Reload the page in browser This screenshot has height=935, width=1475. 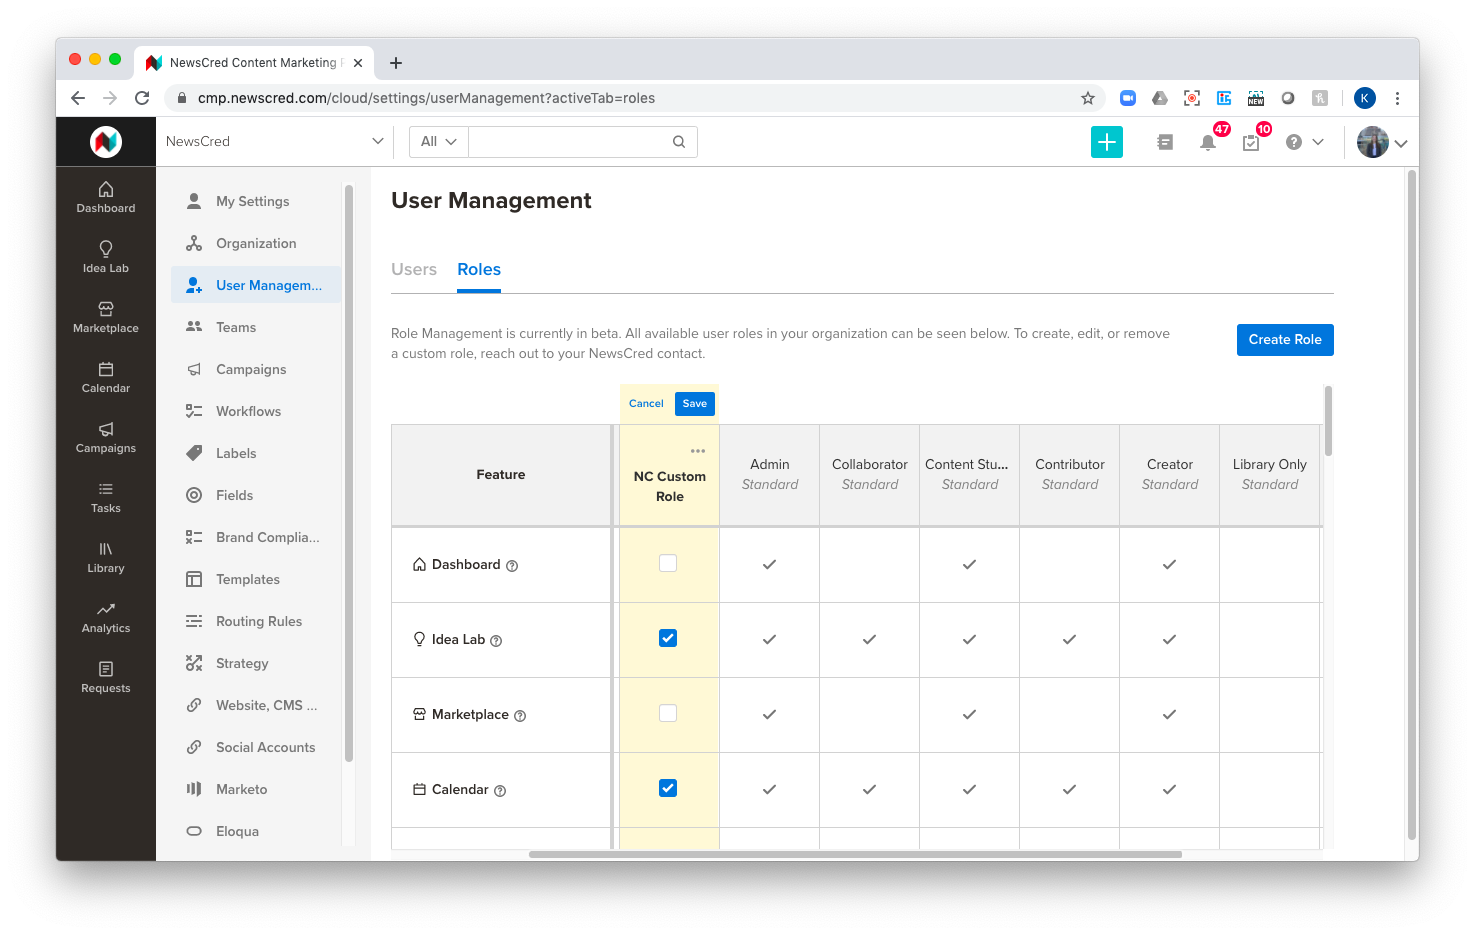point(142,98)
